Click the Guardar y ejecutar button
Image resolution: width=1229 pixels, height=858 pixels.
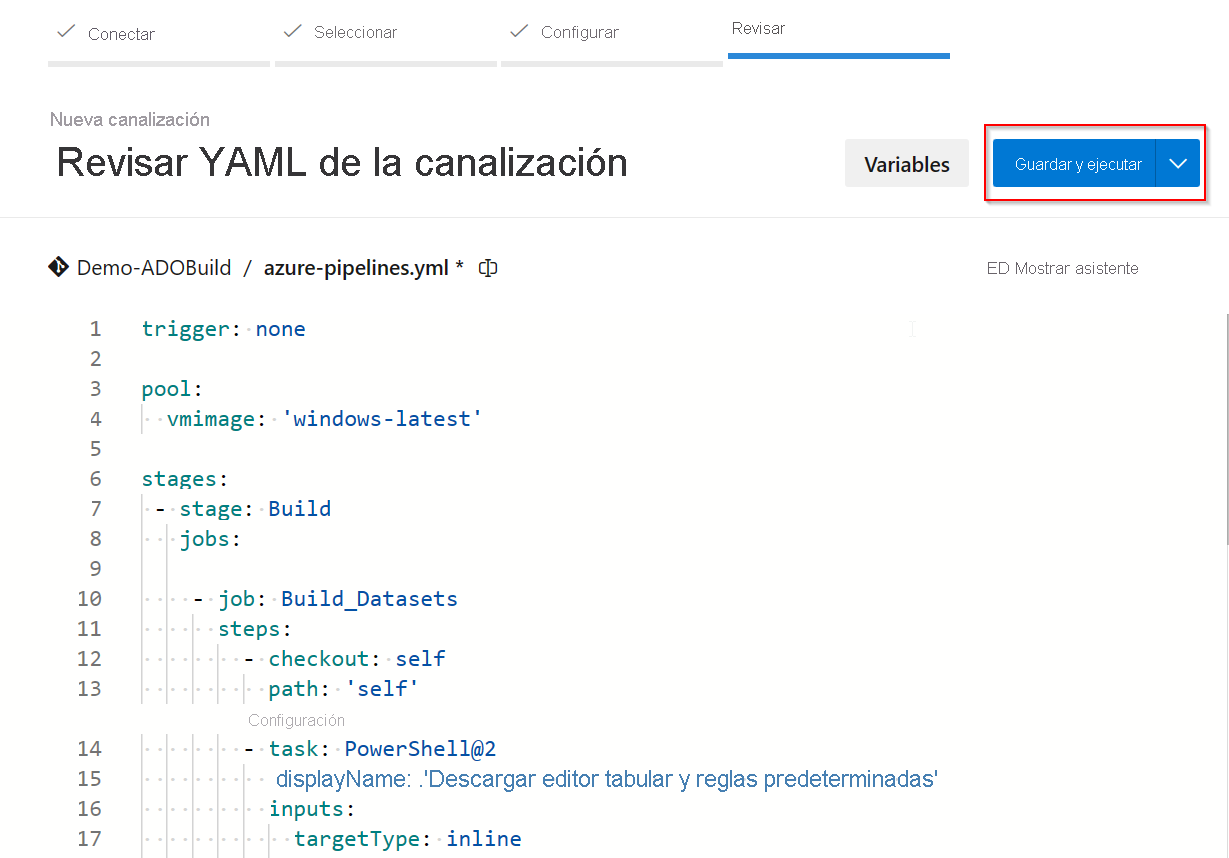coord(1077,162)
